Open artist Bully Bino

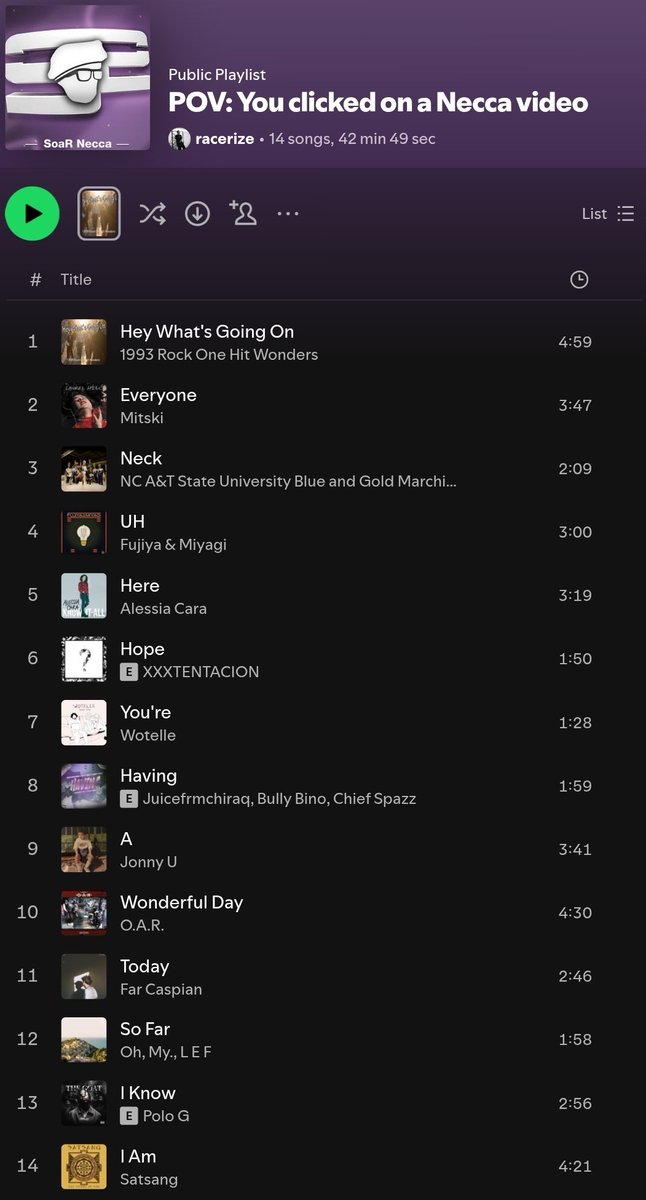(x=293, y=799)
